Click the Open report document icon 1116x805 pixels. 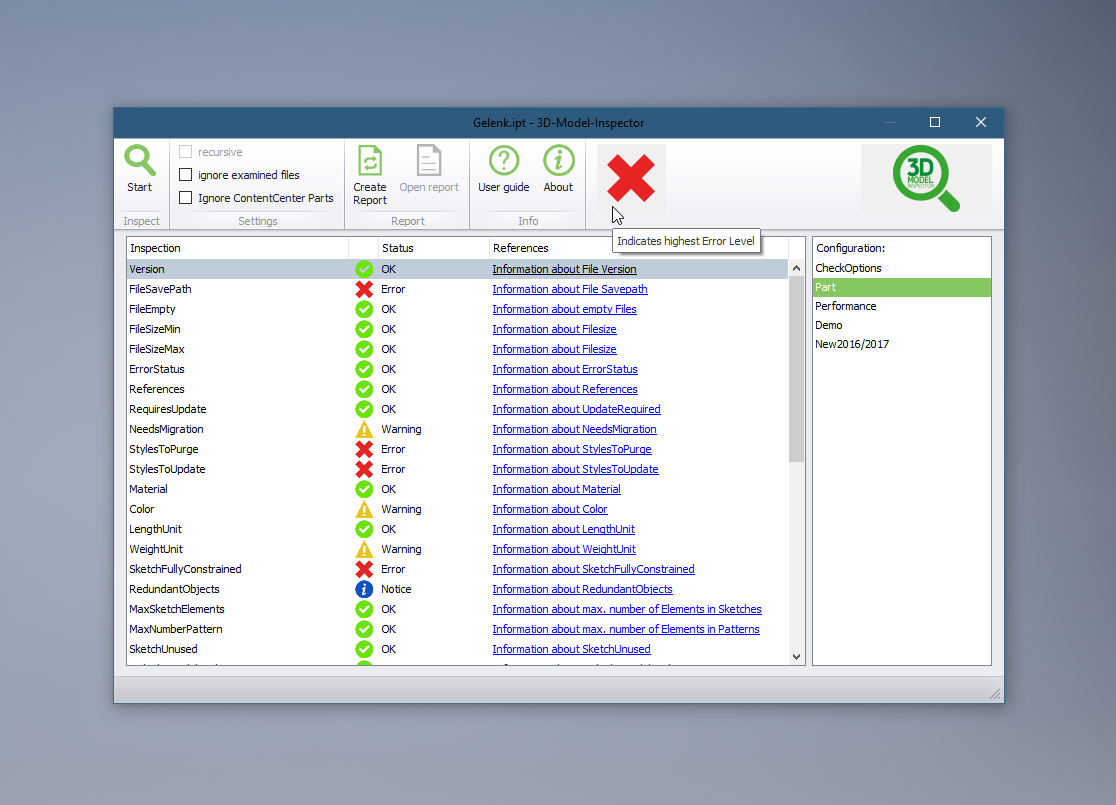tap(428, 161)
